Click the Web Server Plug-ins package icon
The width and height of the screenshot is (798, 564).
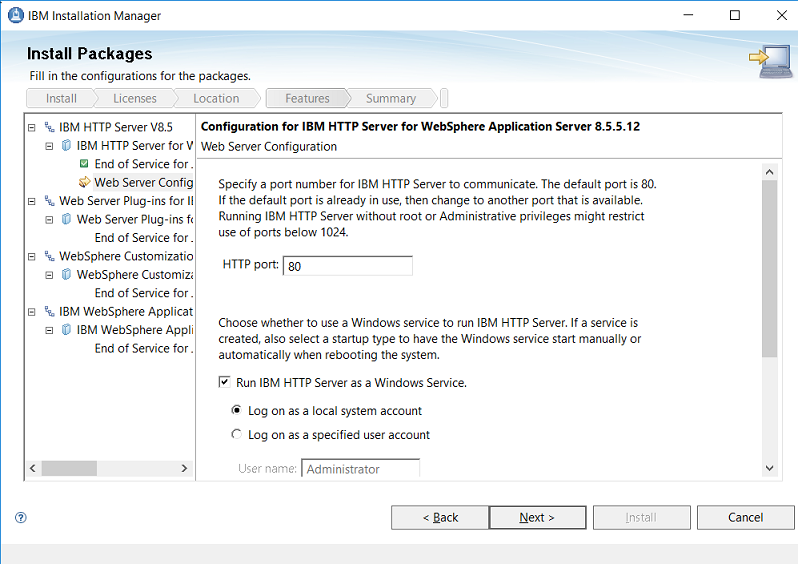[66, 219]
